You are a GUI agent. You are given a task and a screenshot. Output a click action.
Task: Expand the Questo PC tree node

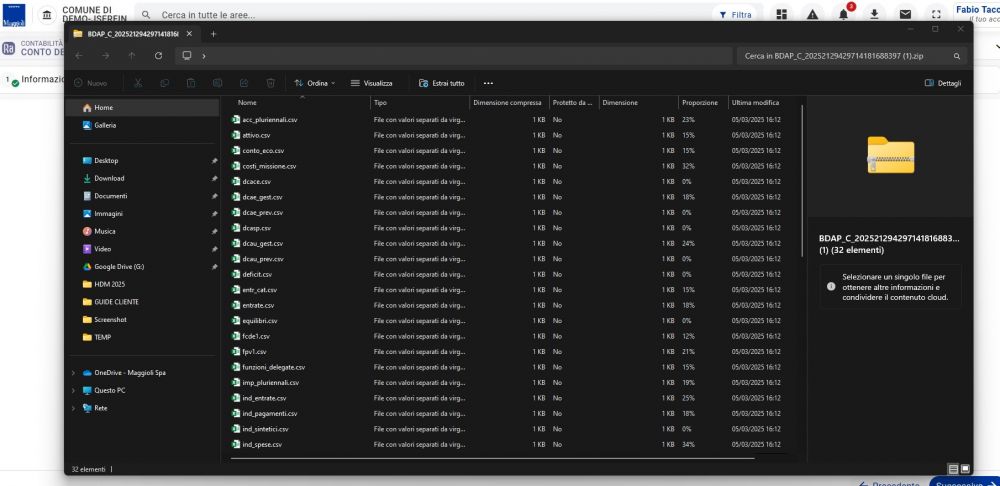73,390
